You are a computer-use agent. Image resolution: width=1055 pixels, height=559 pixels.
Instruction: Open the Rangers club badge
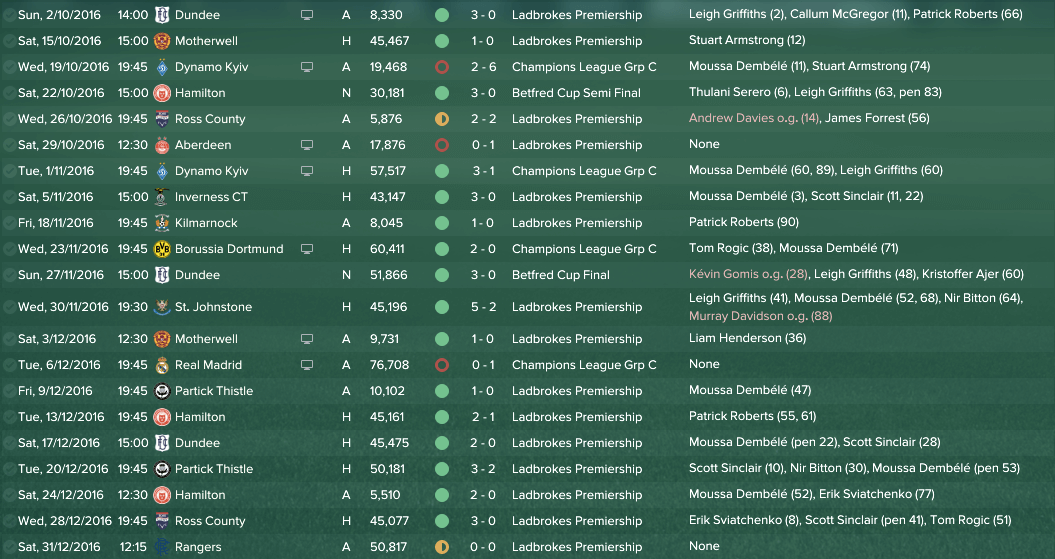[x=161, y=547]
